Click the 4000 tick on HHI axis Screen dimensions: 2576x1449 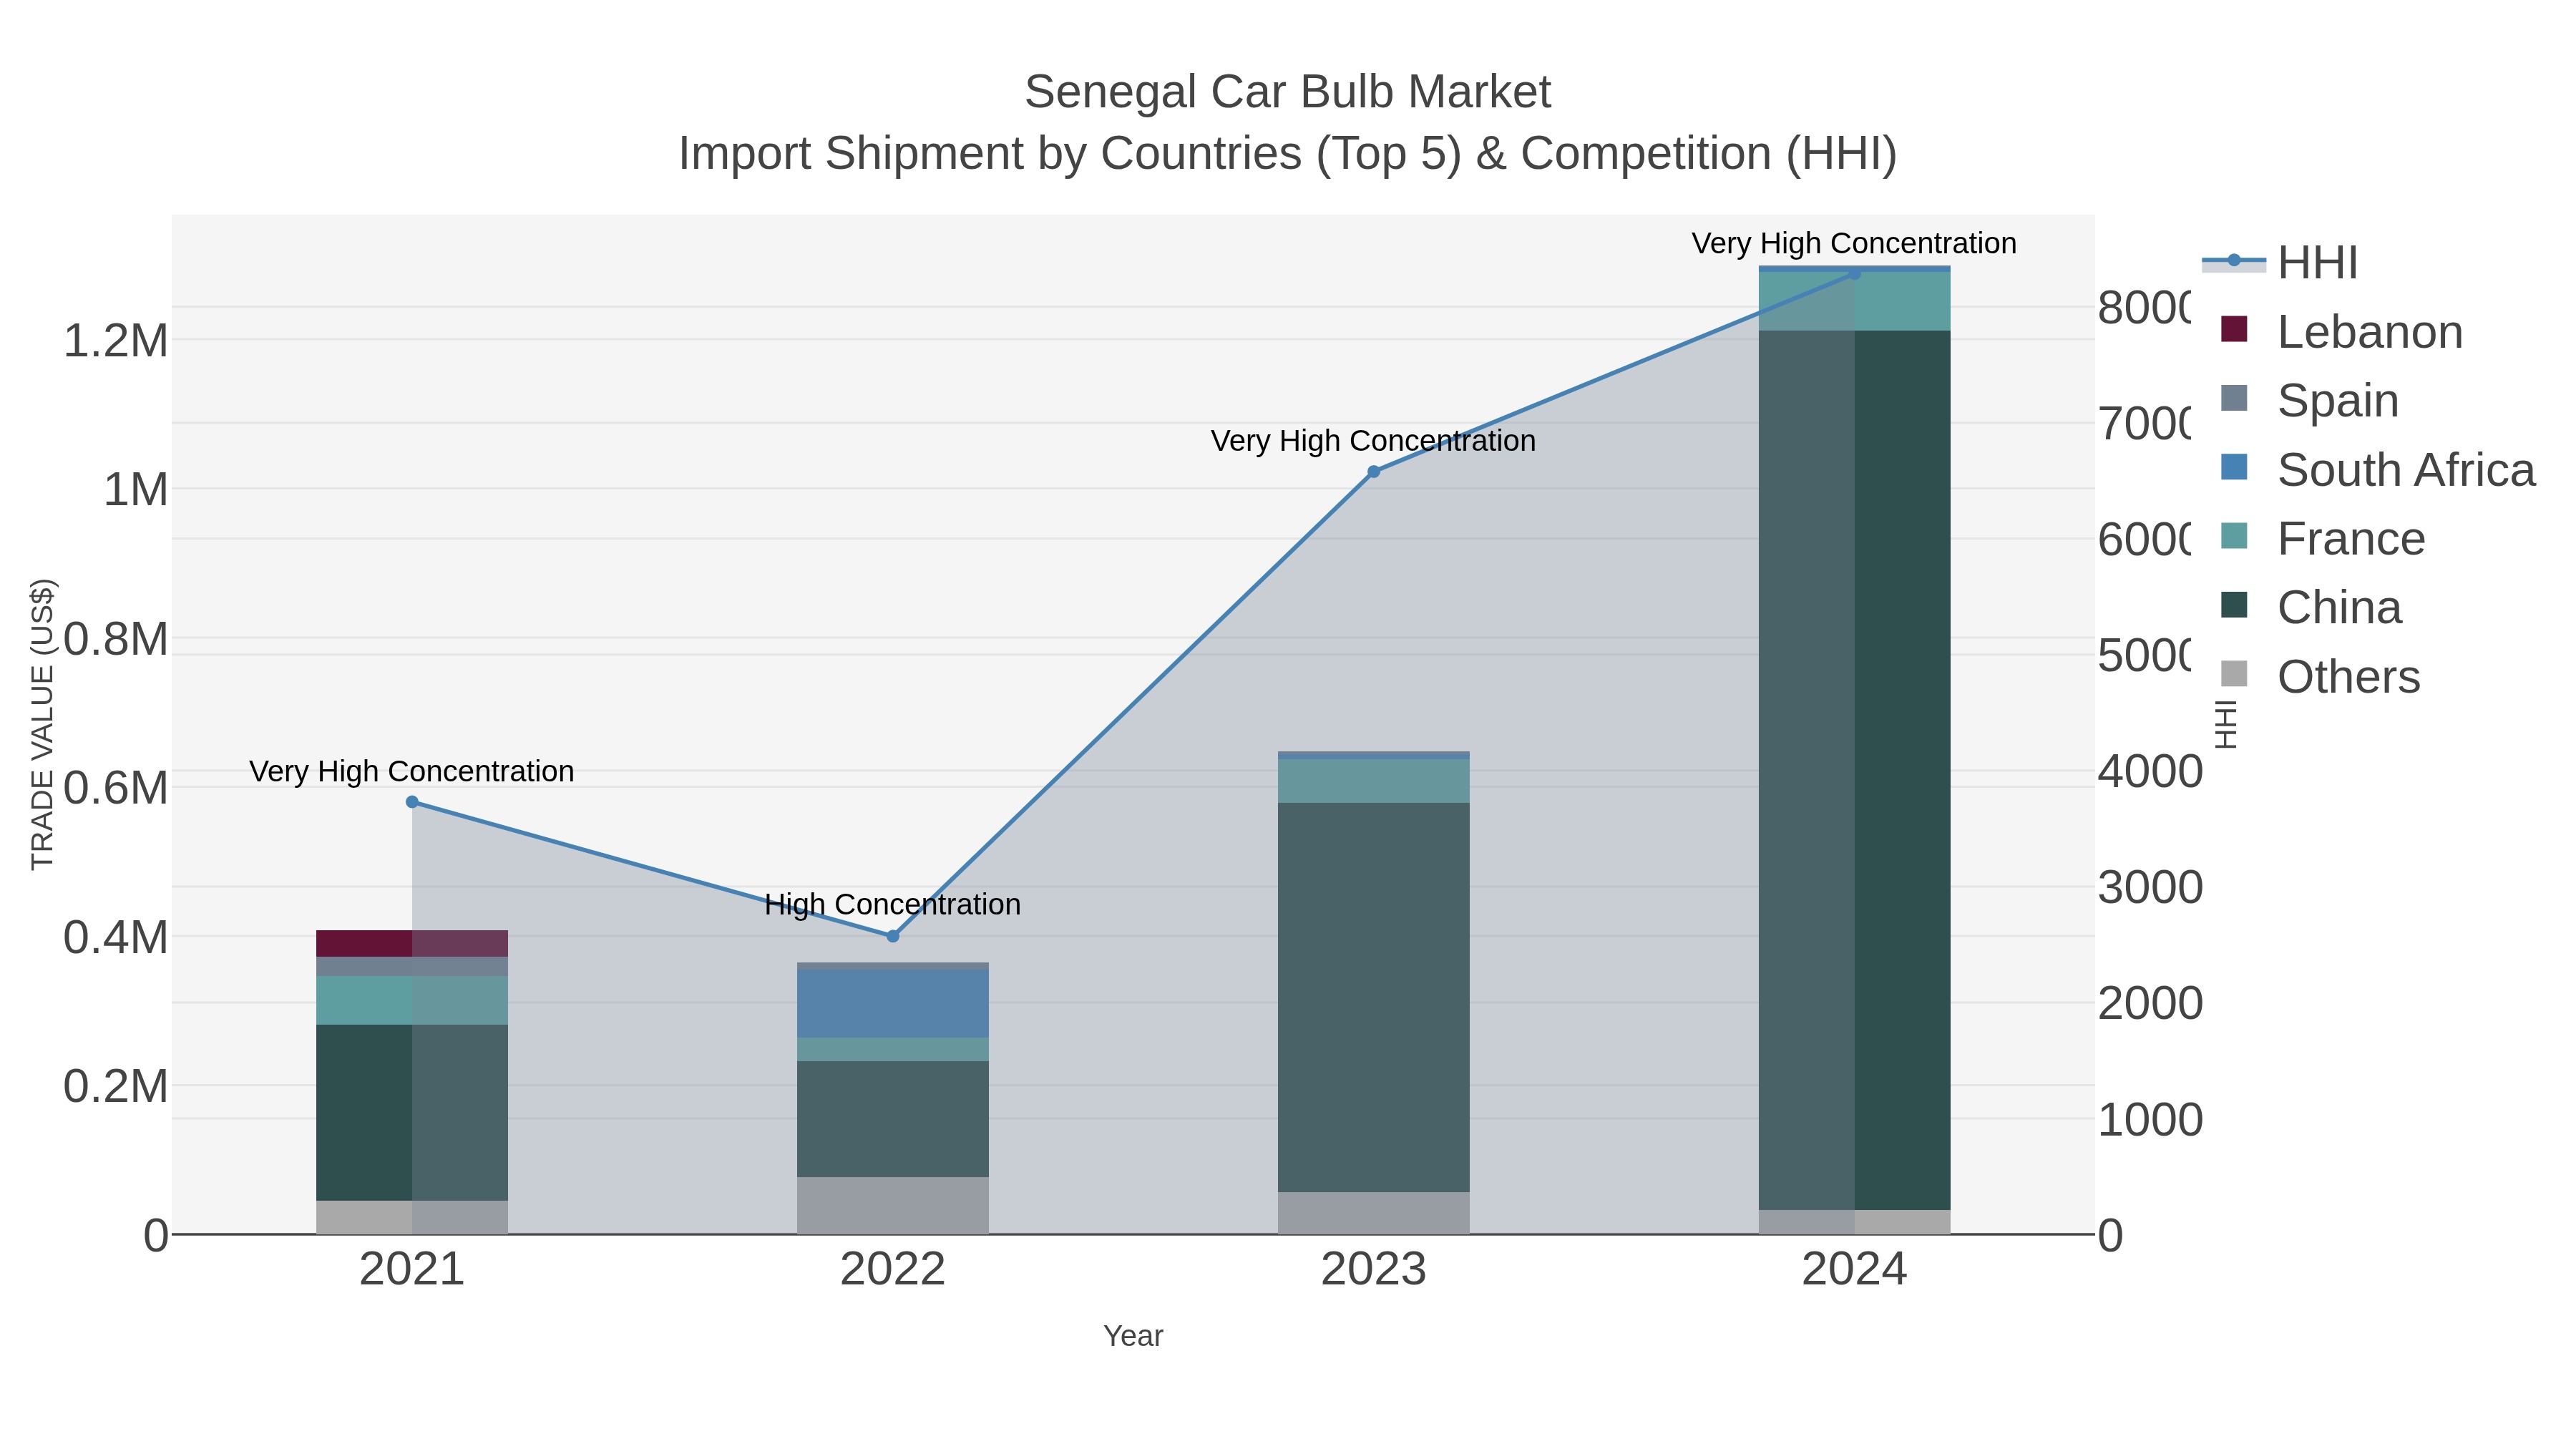tap(2150, 772)
